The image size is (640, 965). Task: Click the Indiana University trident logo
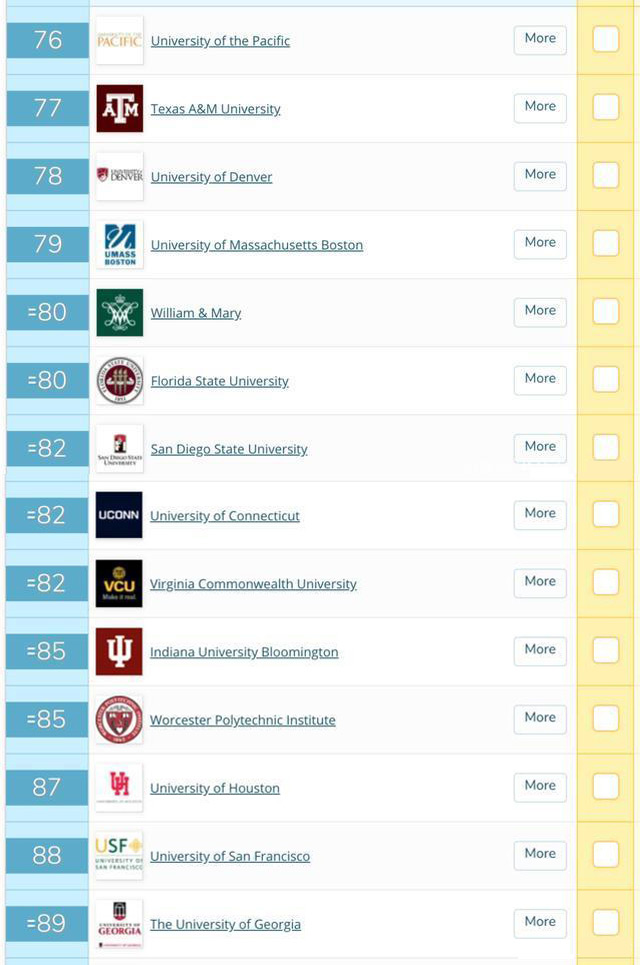(x=119, y=651)
